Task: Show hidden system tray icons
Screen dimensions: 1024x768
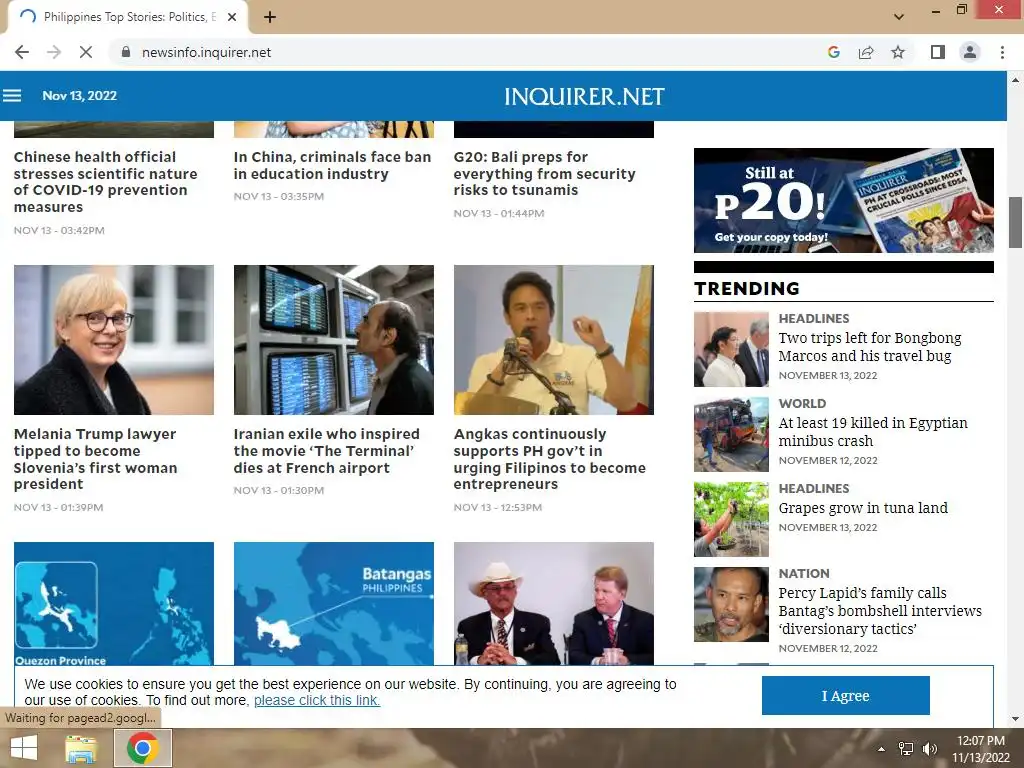Action: [881, 749]
